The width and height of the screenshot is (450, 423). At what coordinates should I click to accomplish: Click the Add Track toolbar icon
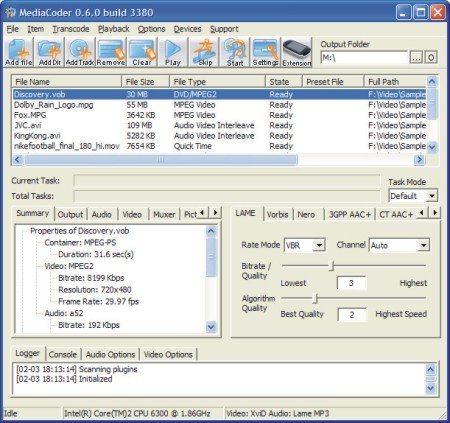80,52
